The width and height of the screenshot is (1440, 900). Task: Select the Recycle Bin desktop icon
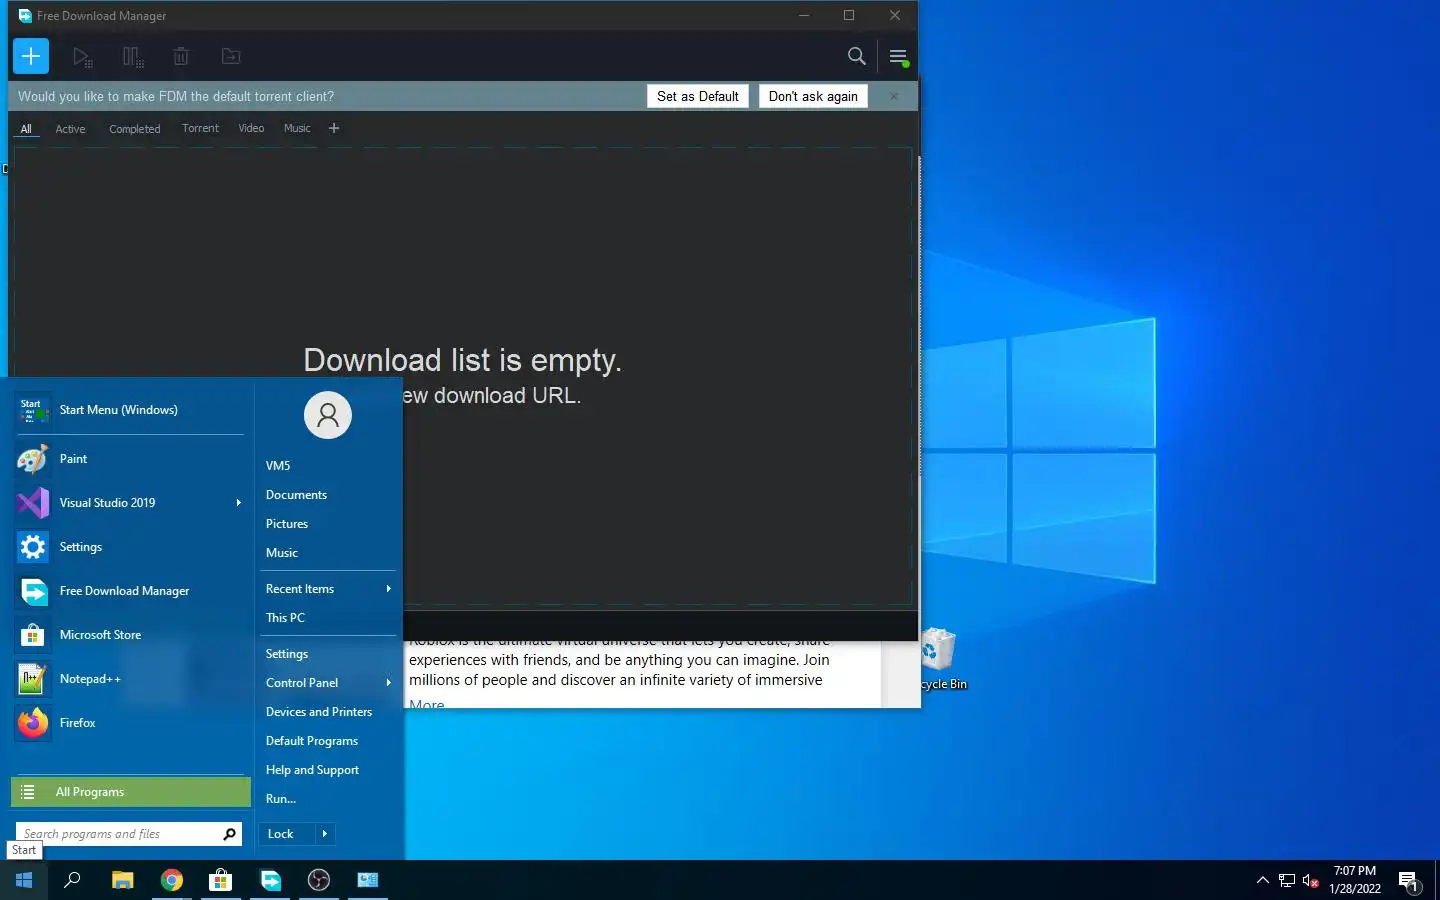[943, 659]
